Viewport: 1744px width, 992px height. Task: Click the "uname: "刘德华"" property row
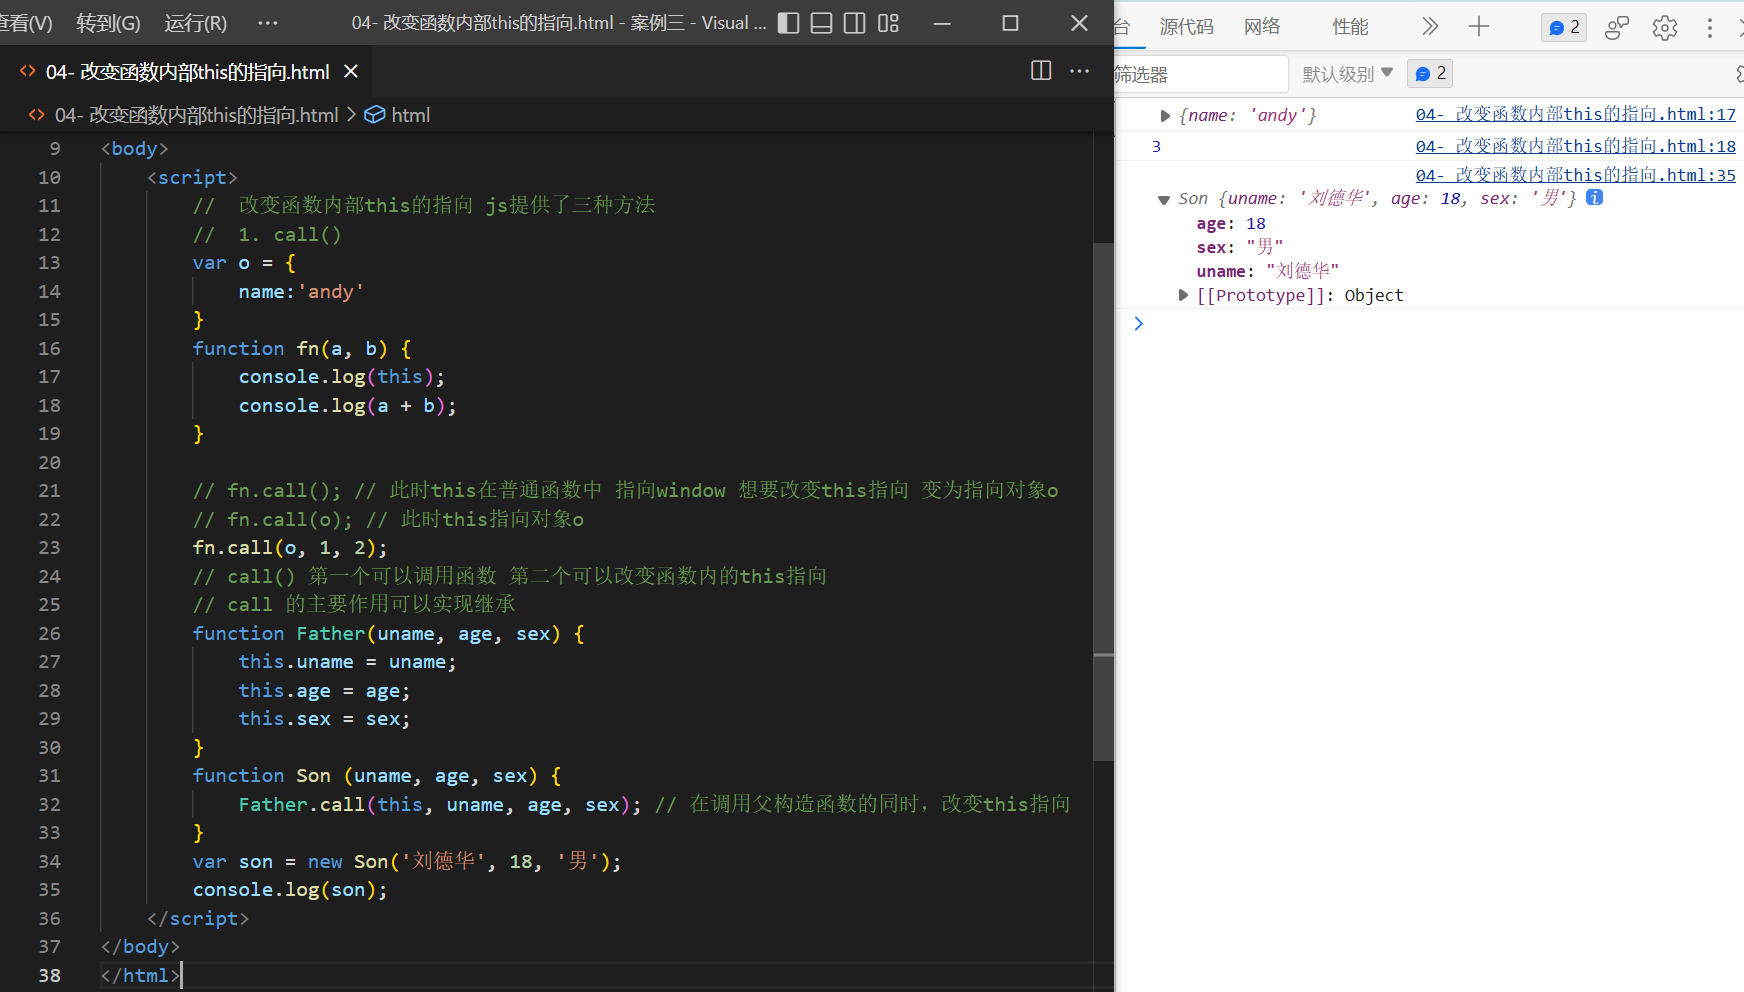[1267, 271]
